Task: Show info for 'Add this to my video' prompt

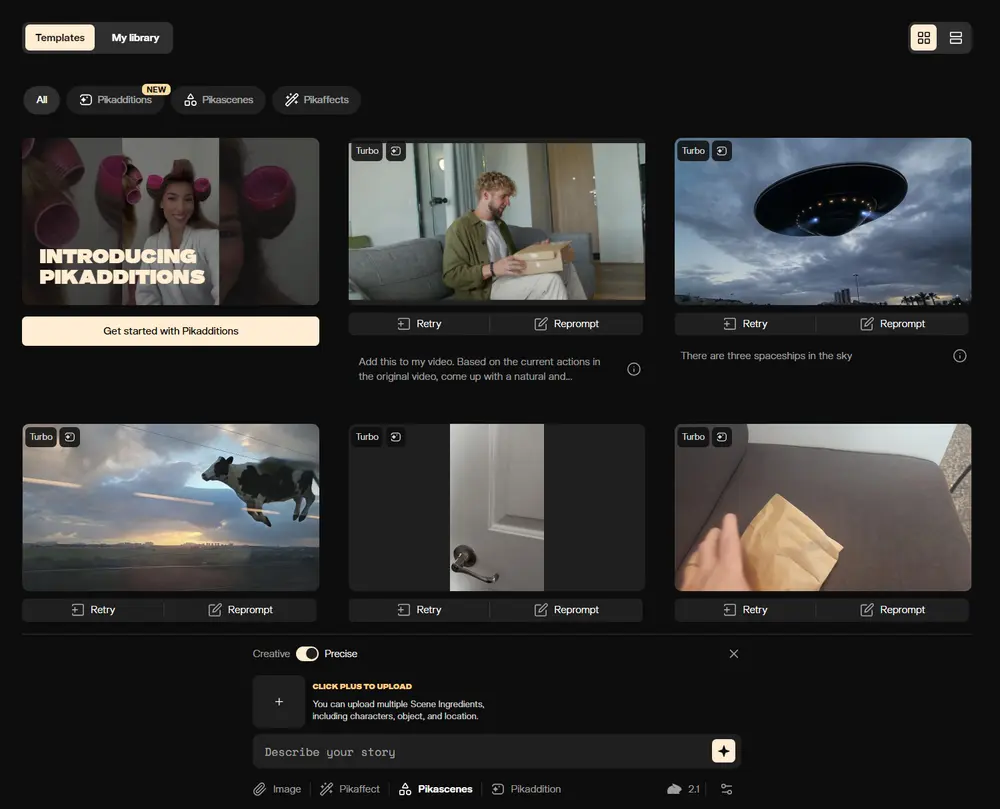Action: [x=633, y=369]
